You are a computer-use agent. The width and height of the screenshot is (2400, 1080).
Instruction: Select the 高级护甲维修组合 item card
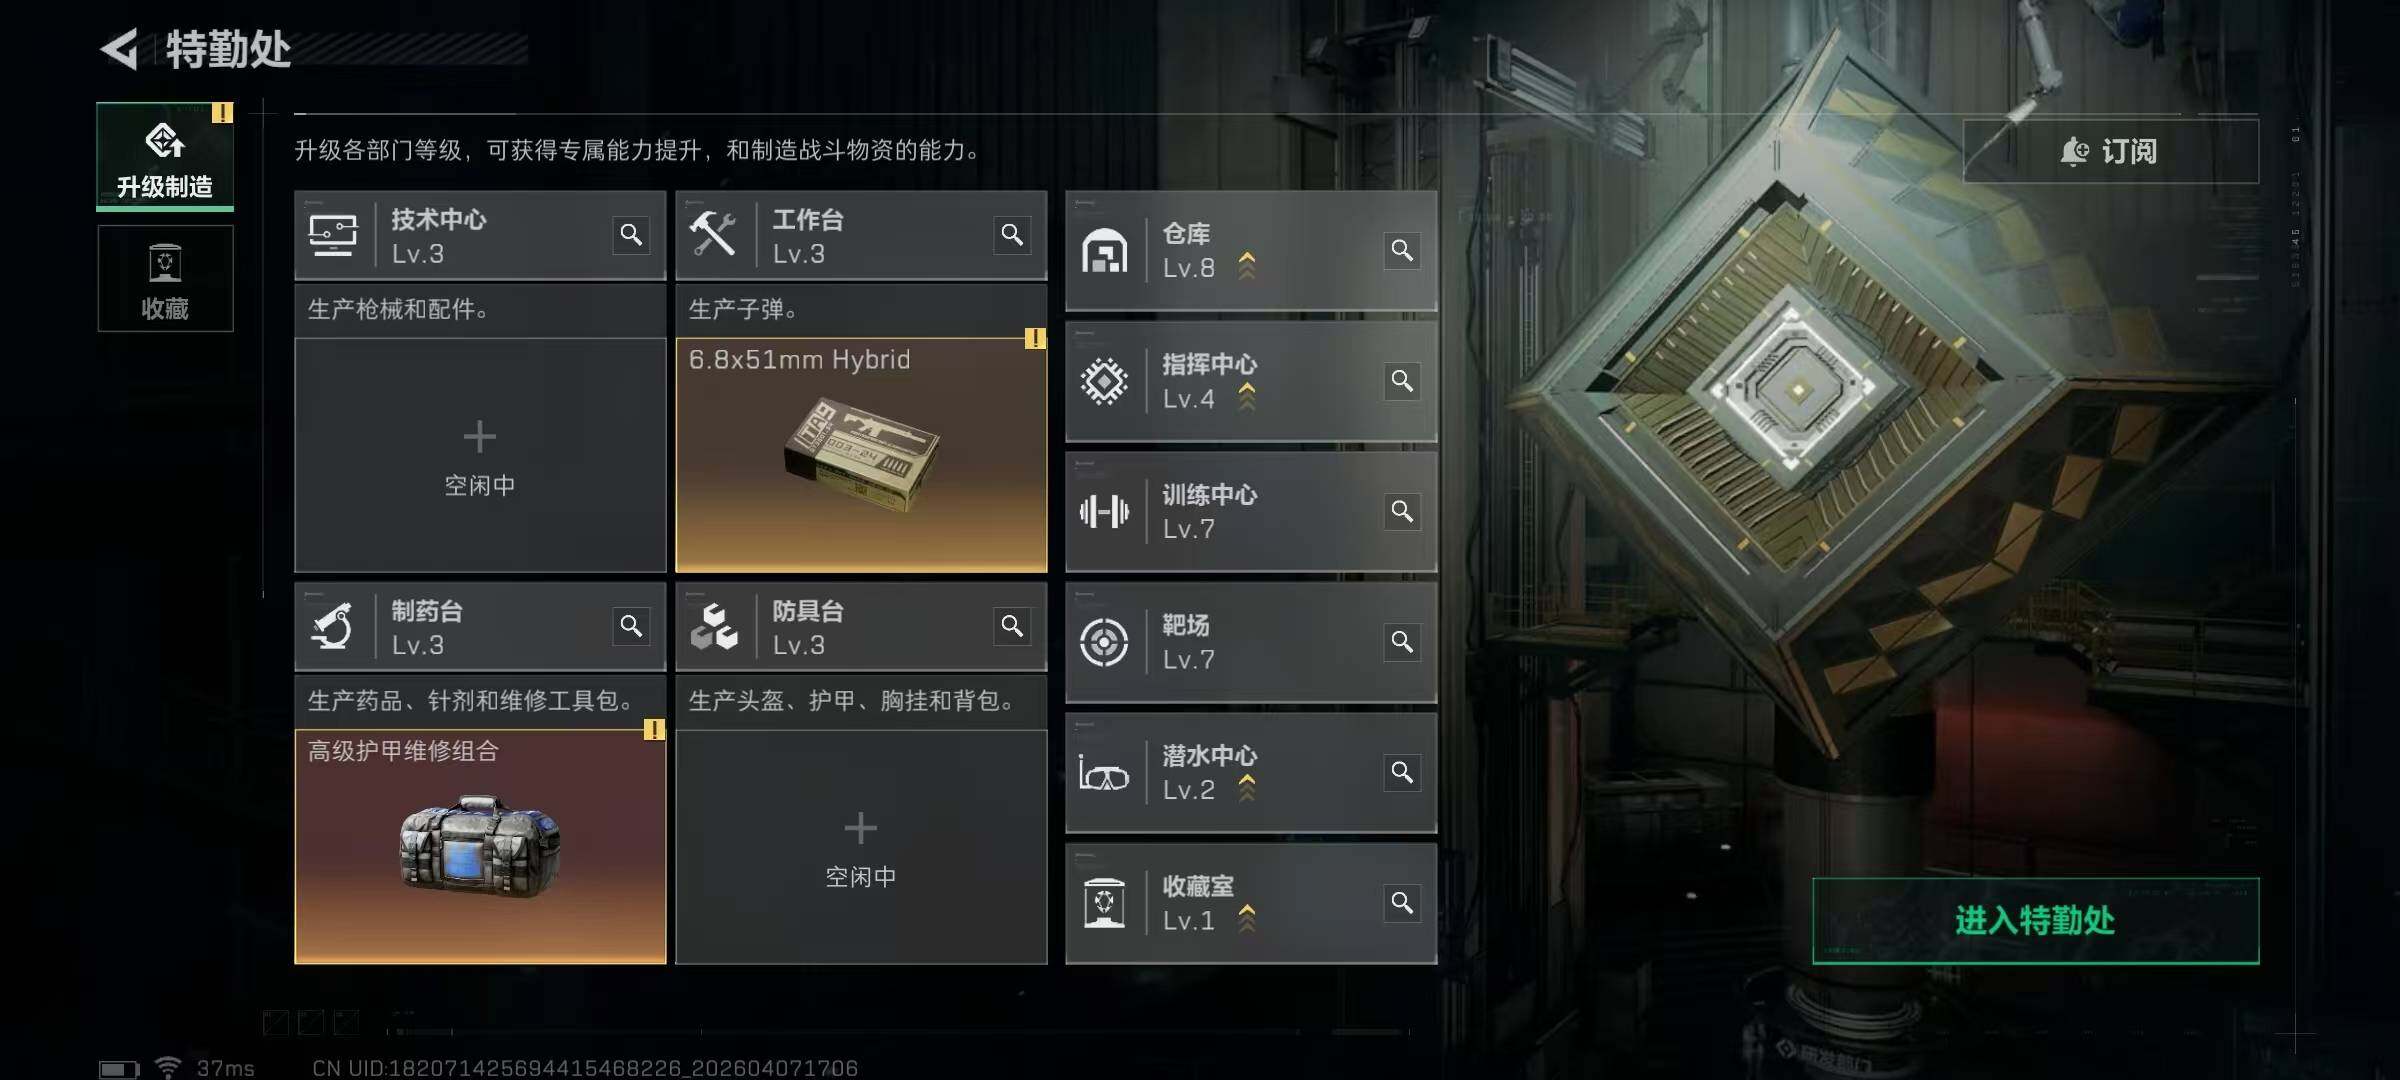tap(480, 847)
